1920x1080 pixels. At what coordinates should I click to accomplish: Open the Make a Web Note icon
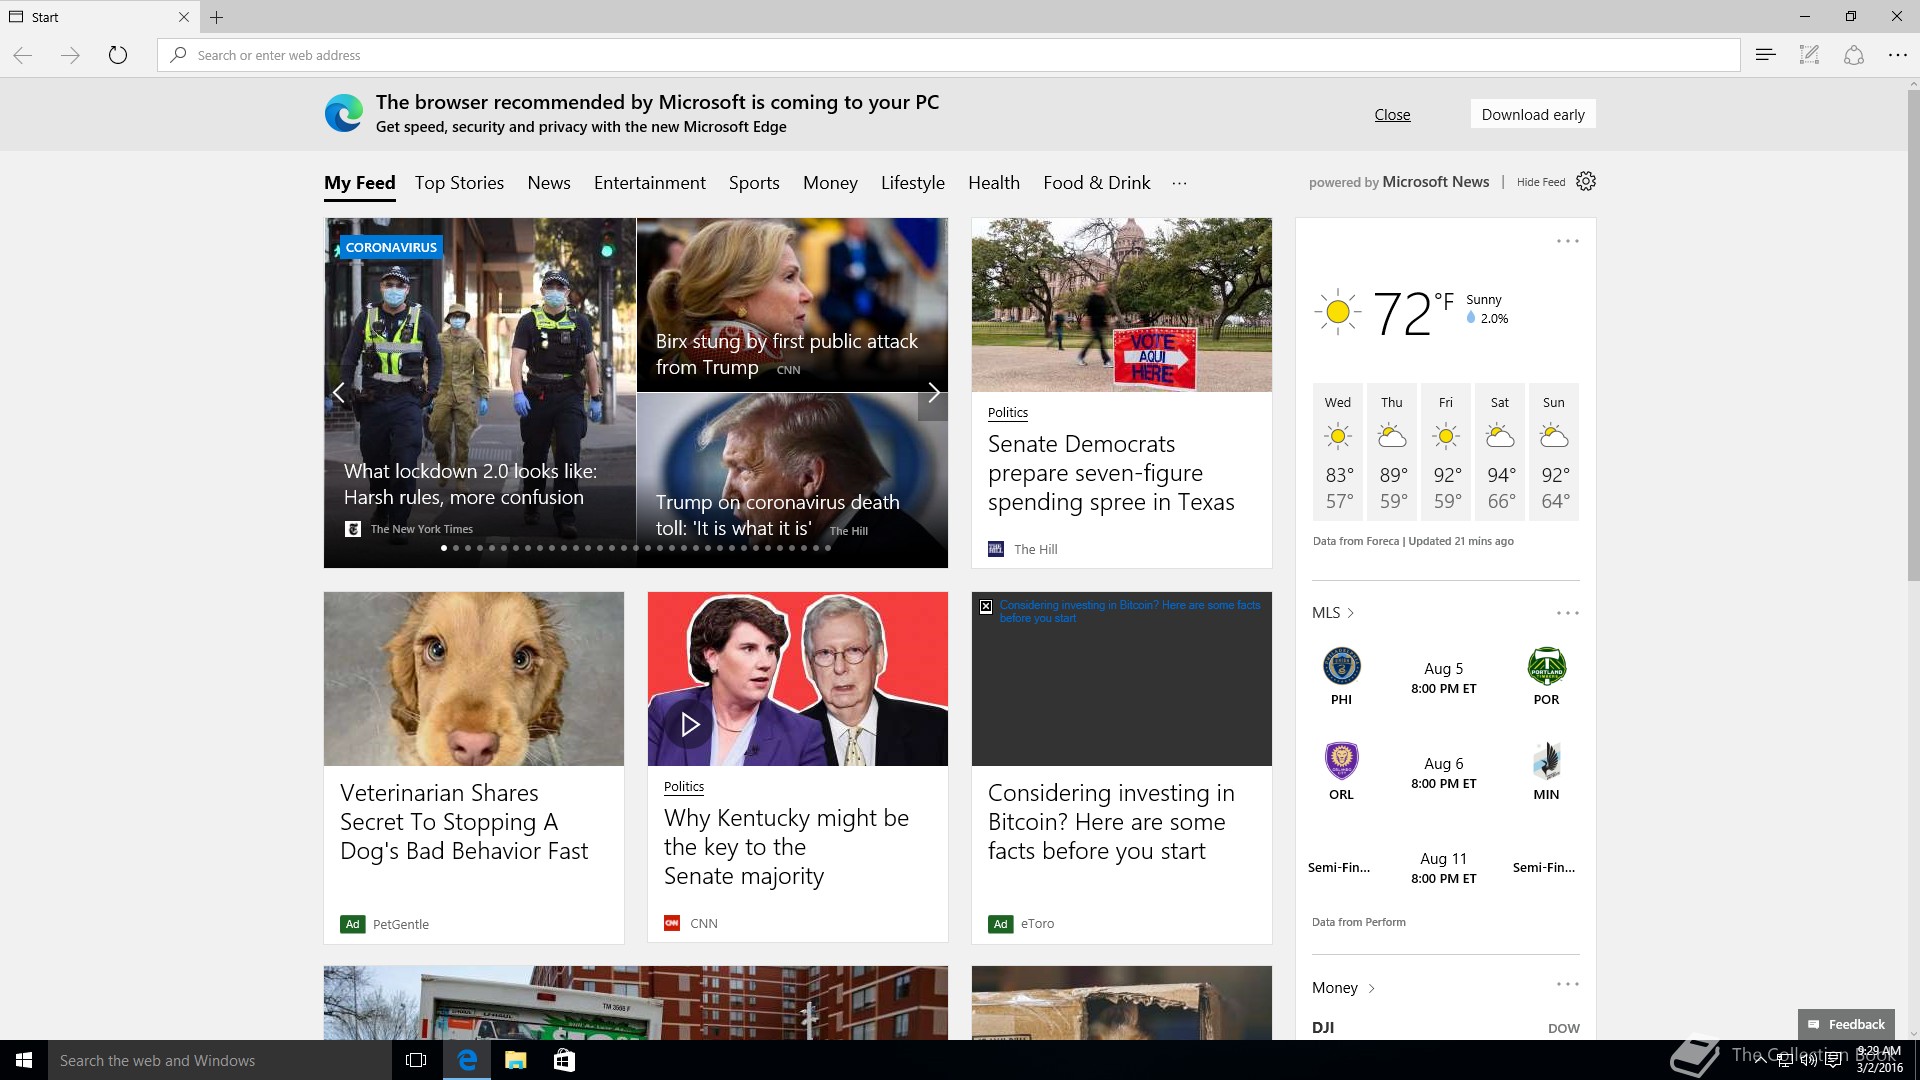(1809, 55)
